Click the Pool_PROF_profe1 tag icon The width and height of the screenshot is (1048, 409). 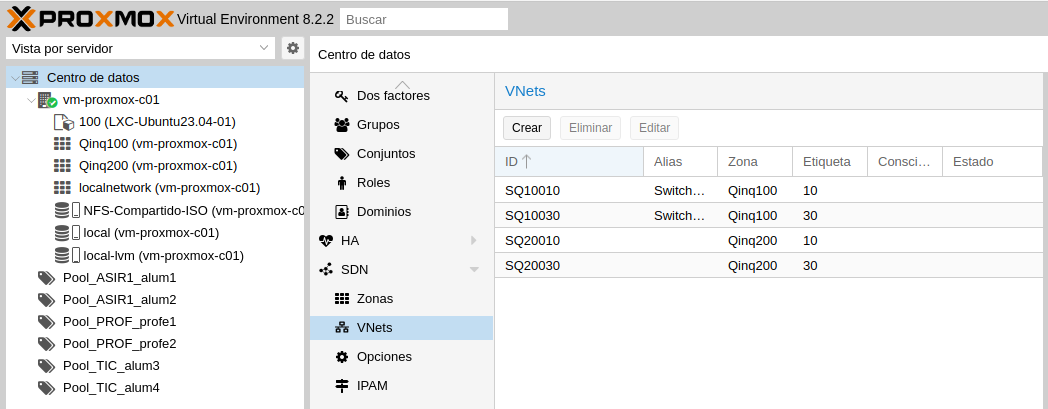point(46,322)
